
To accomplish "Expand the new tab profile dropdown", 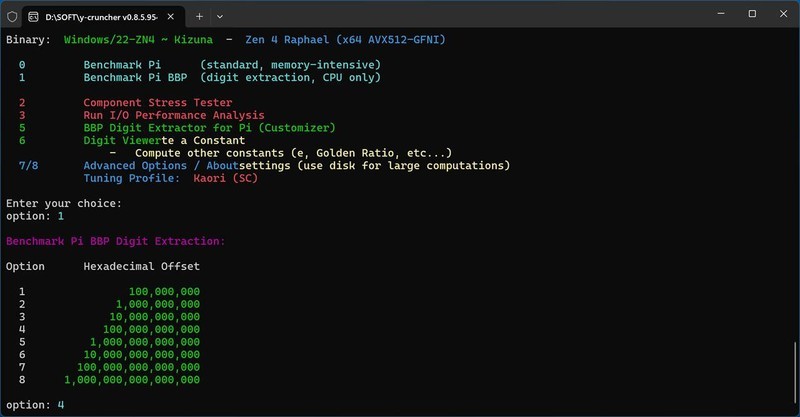I will tap(220, 17).
